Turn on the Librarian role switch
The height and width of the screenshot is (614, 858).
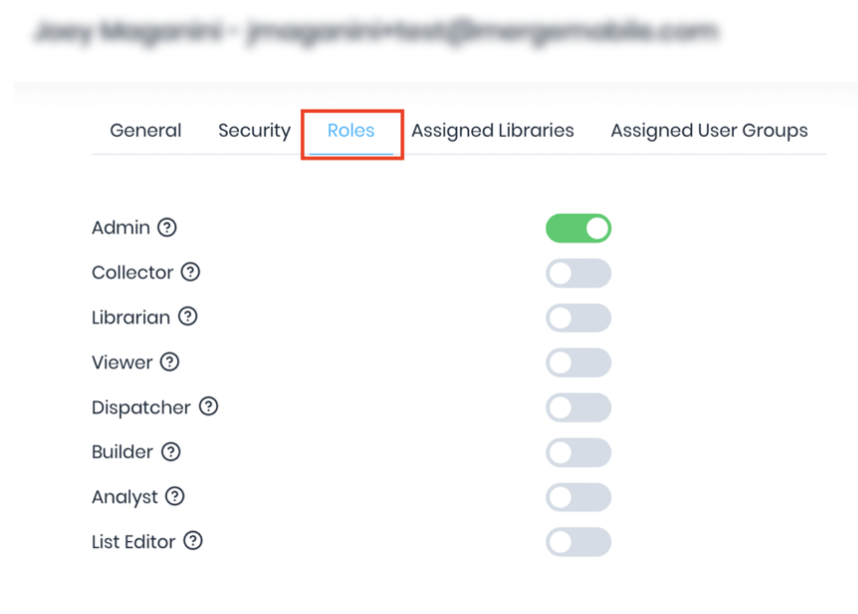point(578,318)
